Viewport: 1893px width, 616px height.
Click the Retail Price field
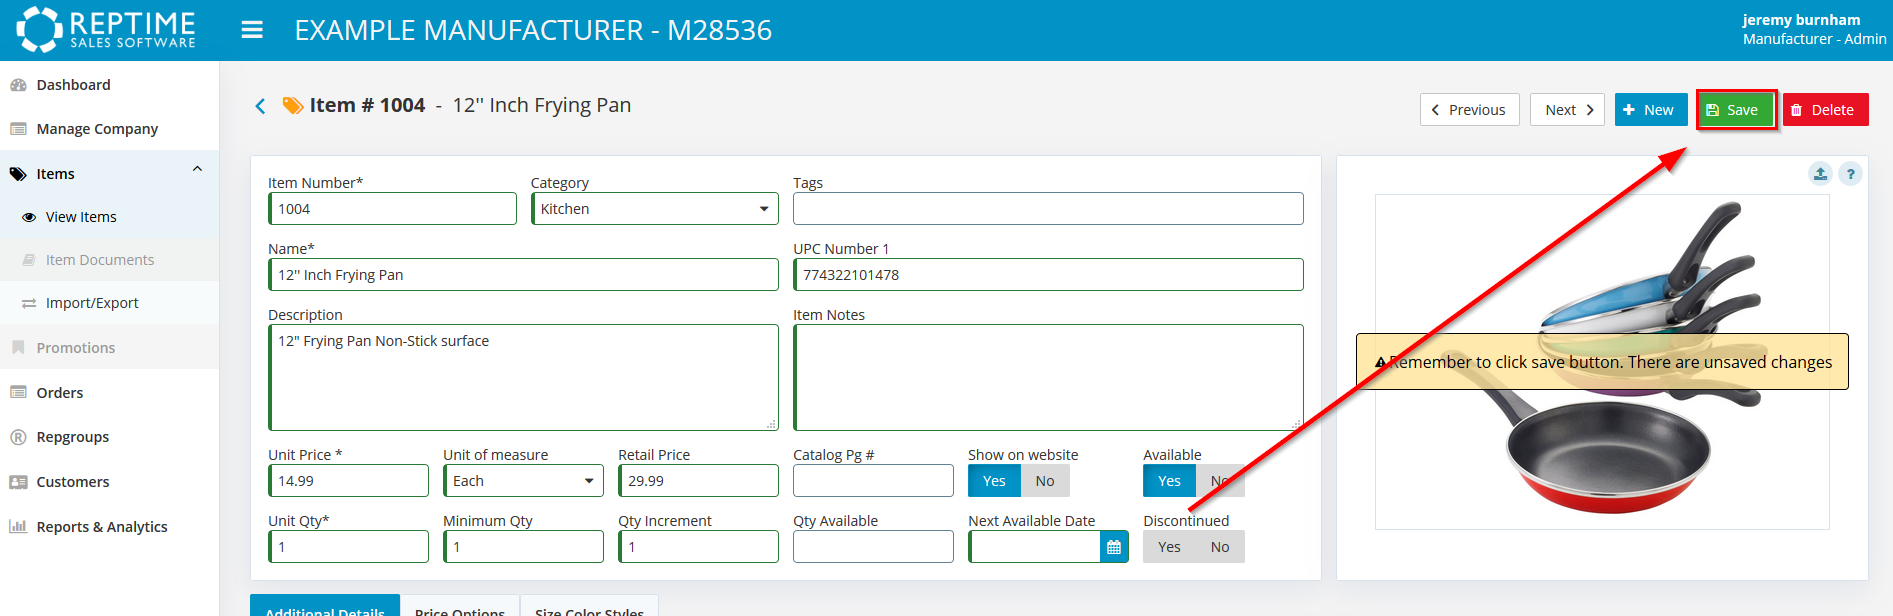[698, 481]
